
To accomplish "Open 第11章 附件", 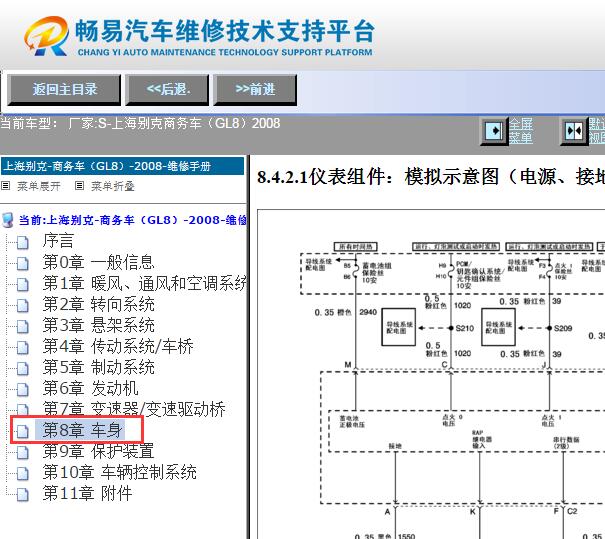I will pos(87,493).
